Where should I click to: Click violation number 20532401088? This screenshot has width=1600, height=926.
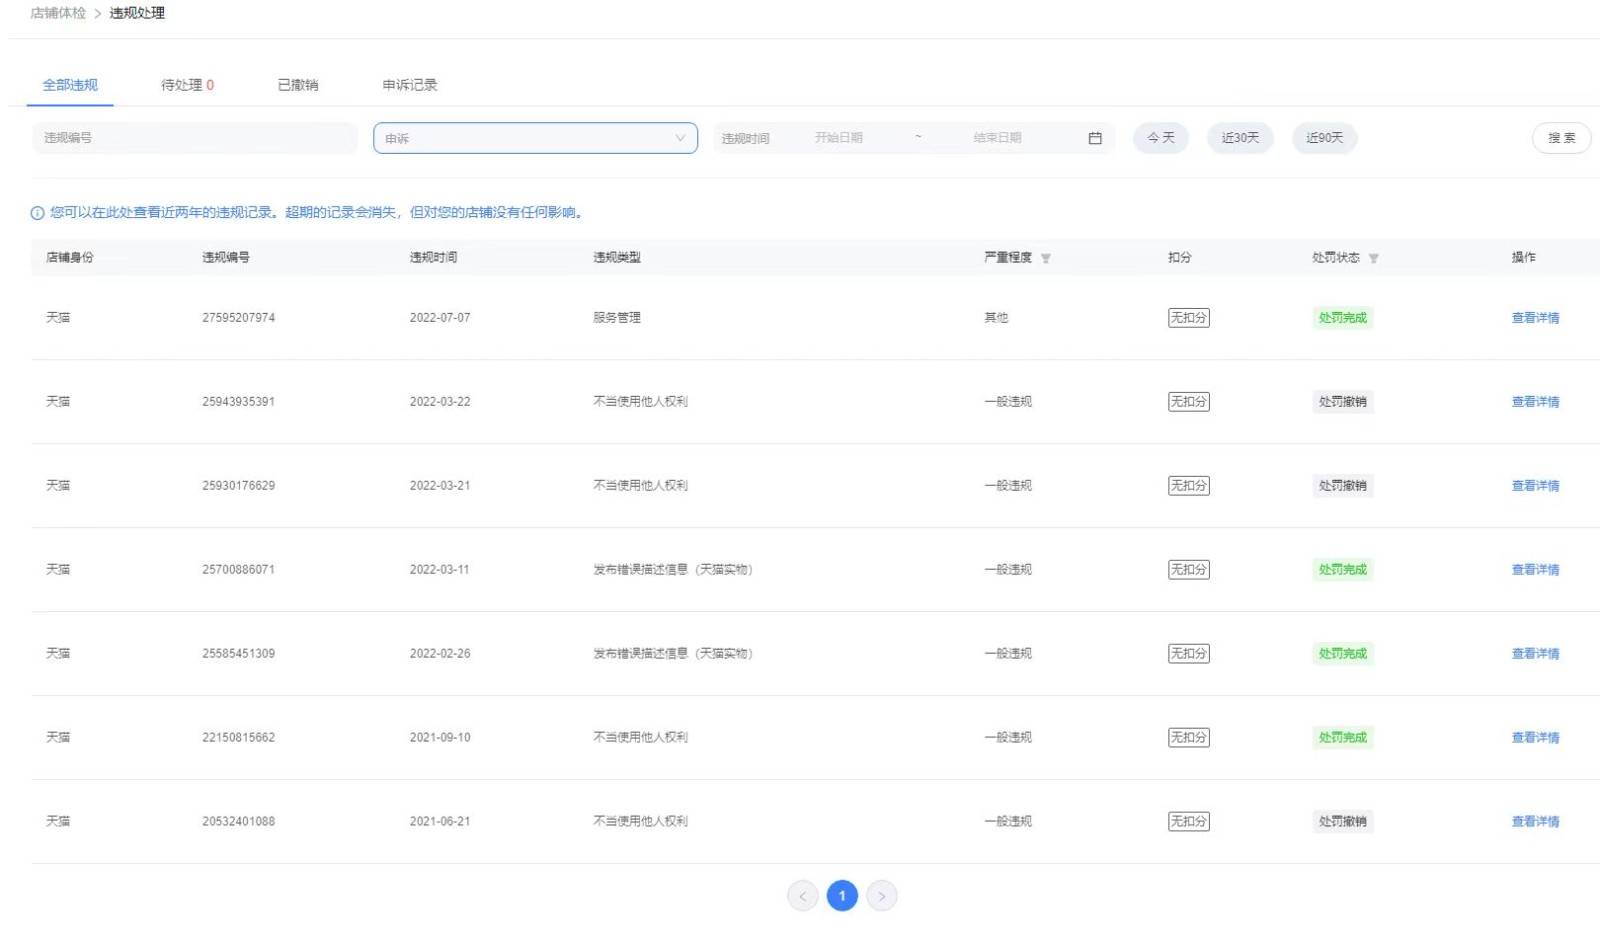click(238, 822)
